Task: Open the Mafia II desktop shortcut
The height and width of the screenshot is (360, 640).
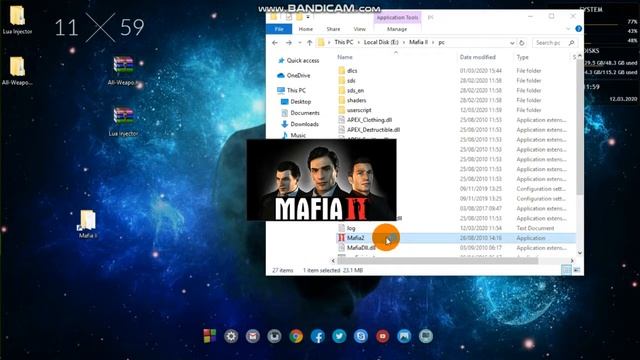Action: (88, 224)
